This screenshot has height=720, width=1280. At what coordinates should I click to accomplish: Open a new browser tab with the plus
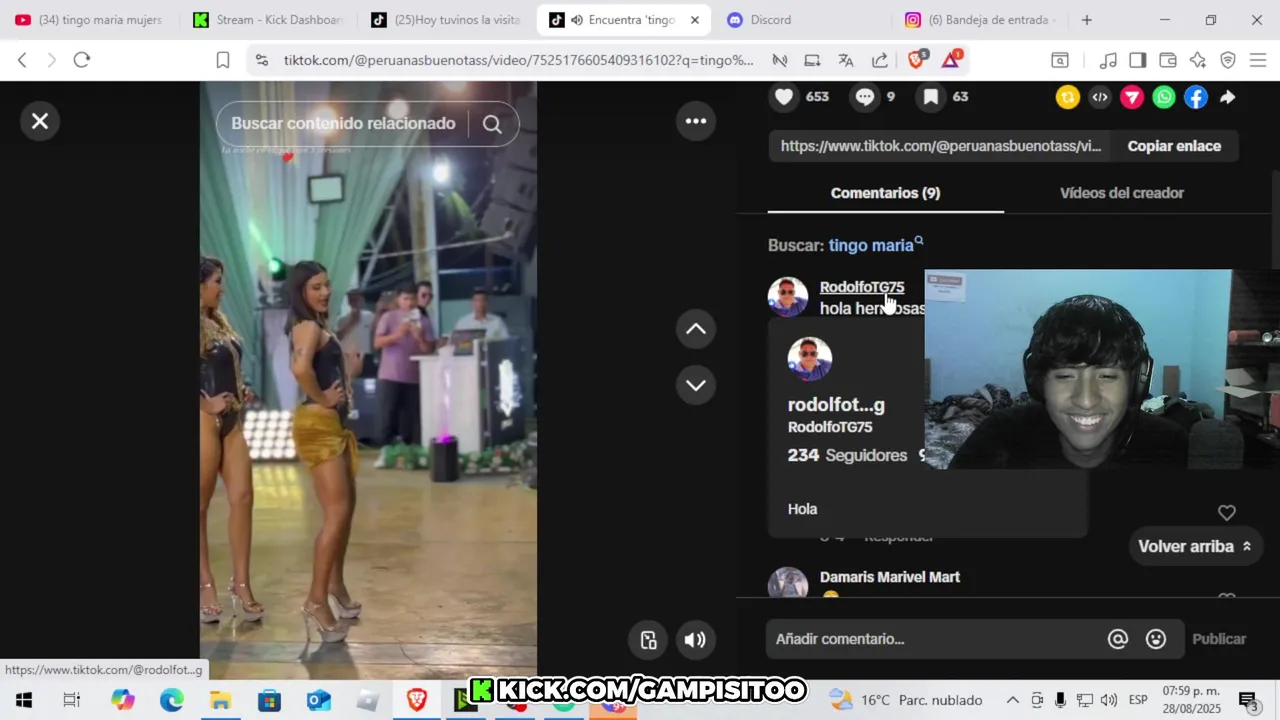1087,20
